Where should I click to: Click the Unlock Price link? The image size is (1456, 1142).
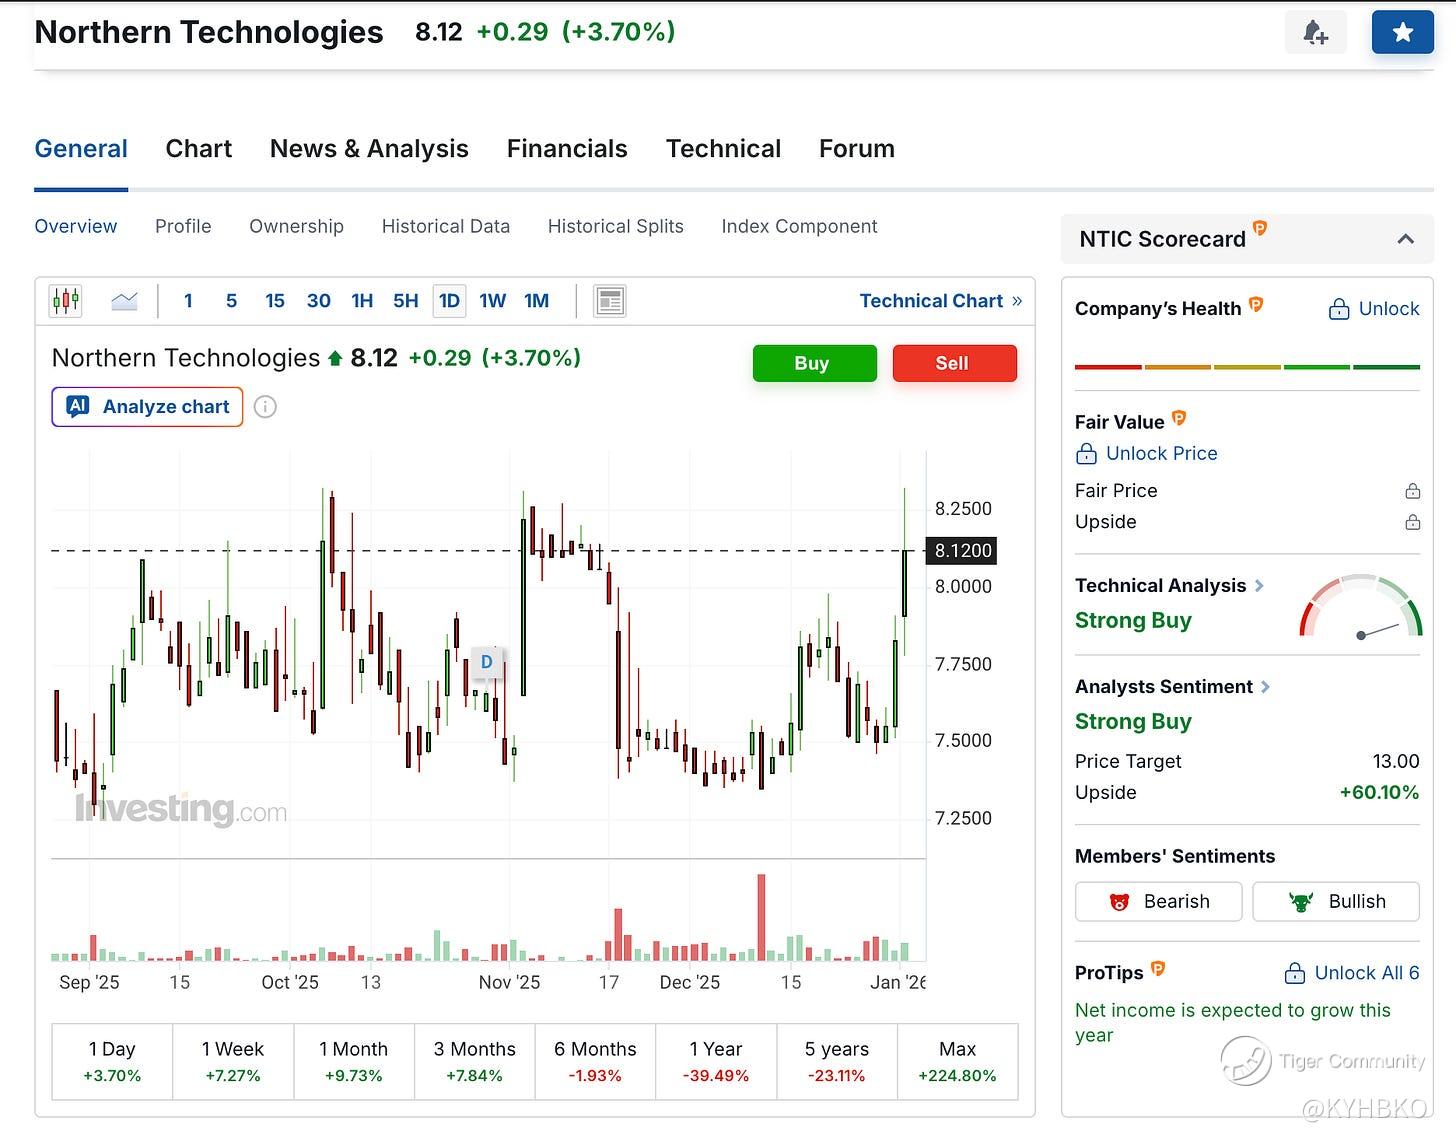1146,454
